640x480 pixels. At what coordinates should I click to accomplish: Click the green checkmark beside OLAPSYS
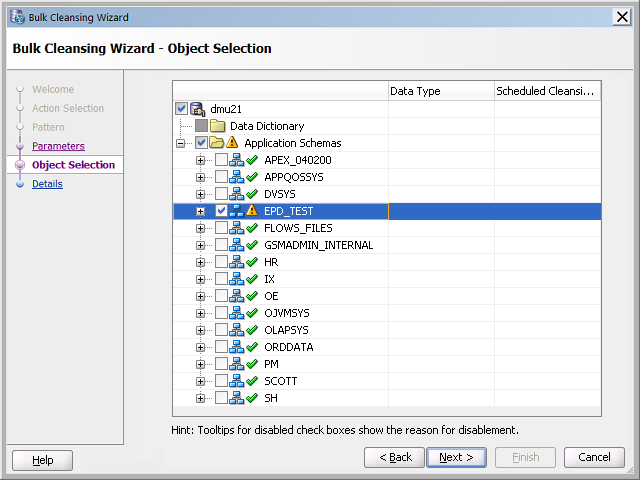tap(252, 330)
